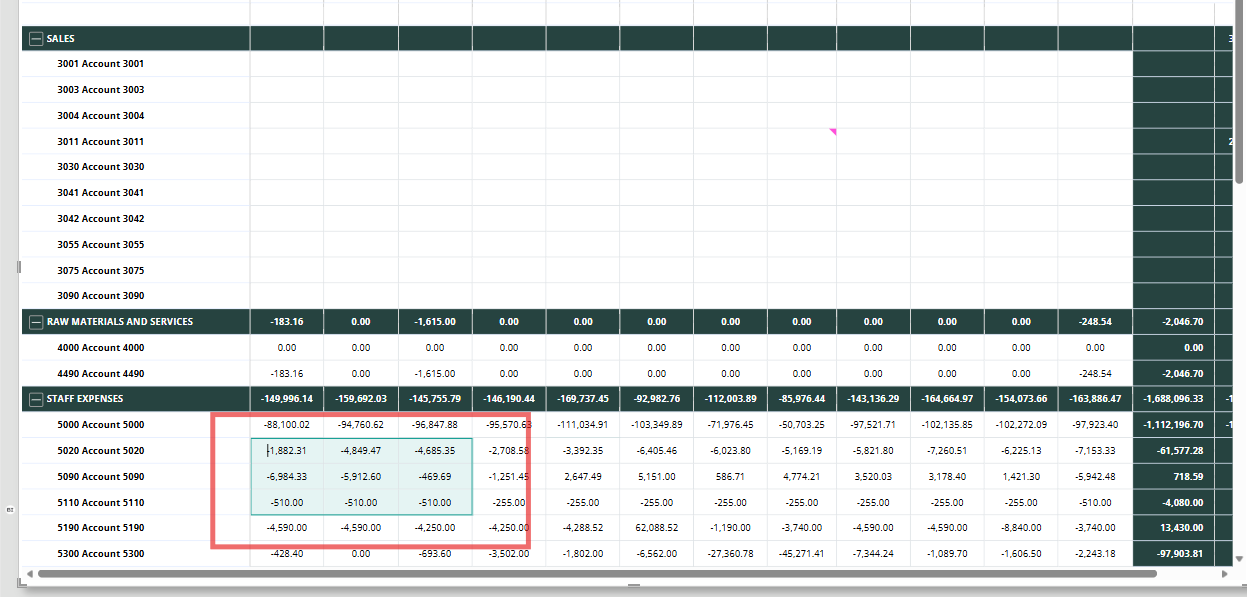Image resolution: width=1247 pixels, height=597 pixels.
Task: Select the 3001 Account 3001 row label
Action: point(101,64)
